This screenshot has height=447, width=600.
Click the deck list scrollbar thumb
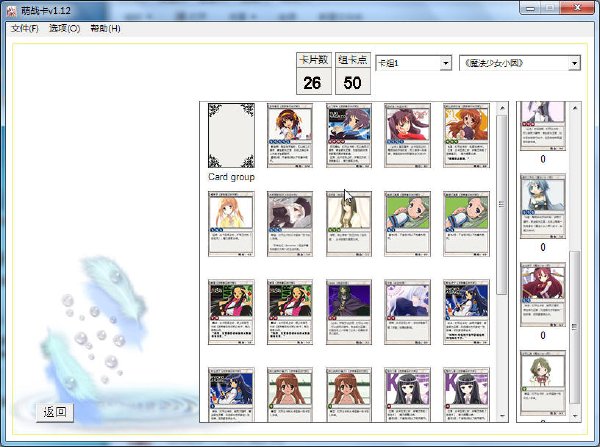[x=502, y=205]
